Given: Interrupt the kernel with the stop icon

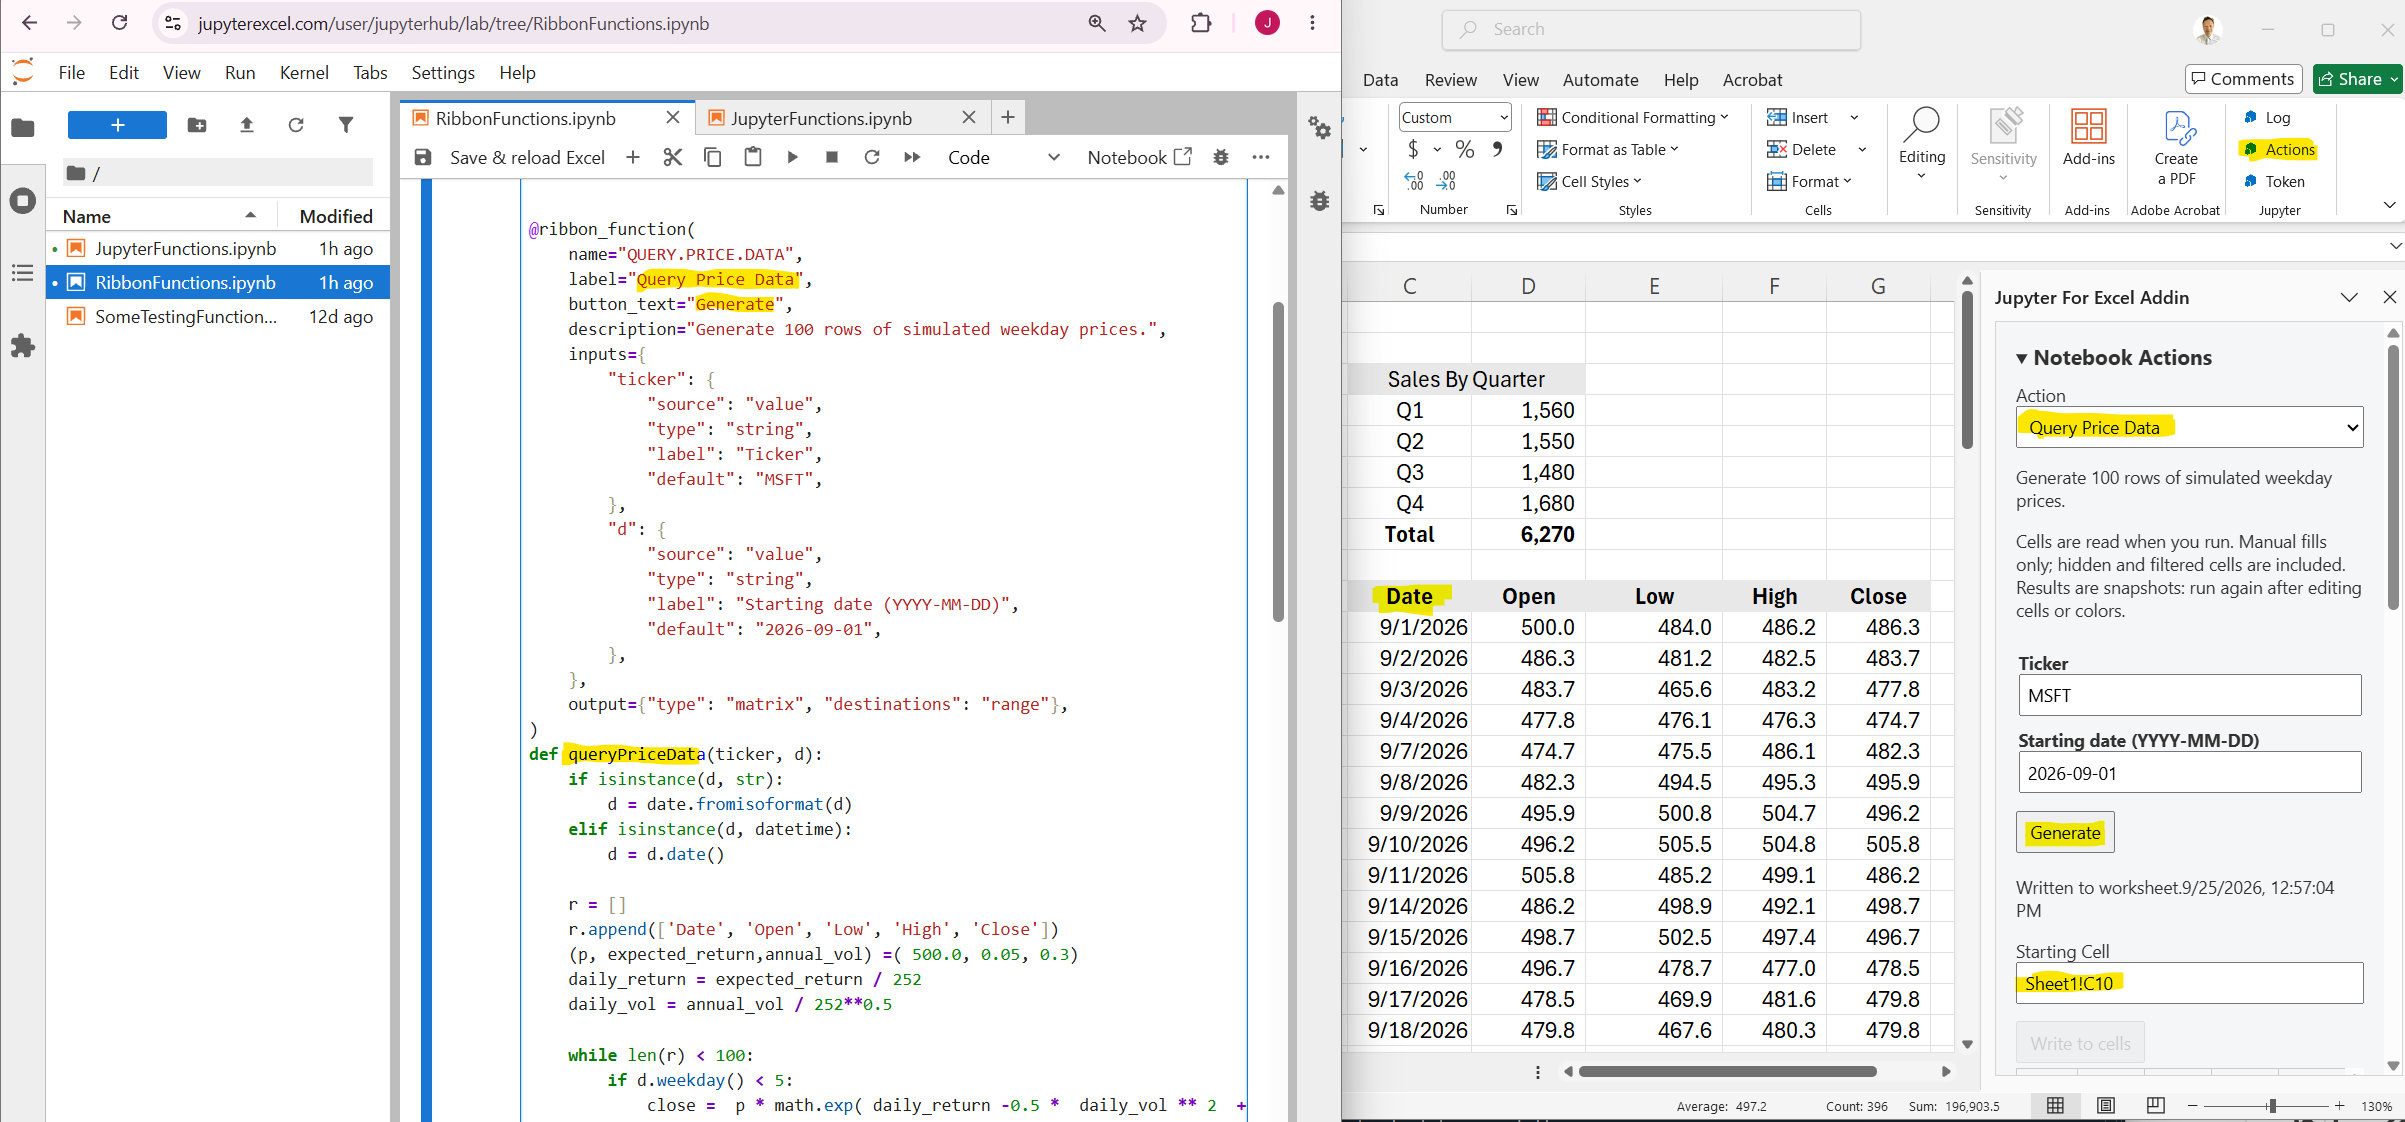Looking at the screenshot, I should coord(832,157).
